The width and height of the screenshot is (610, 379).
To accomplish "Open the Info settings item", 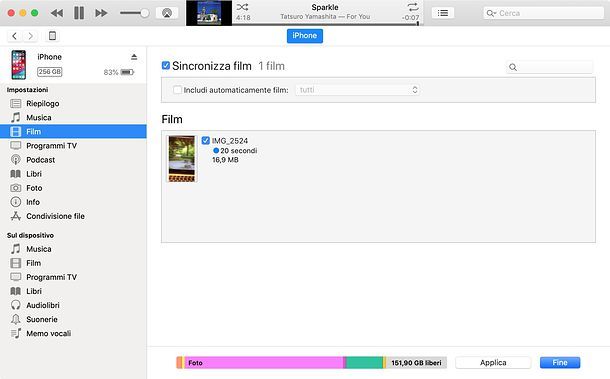I will pos(73,202).
